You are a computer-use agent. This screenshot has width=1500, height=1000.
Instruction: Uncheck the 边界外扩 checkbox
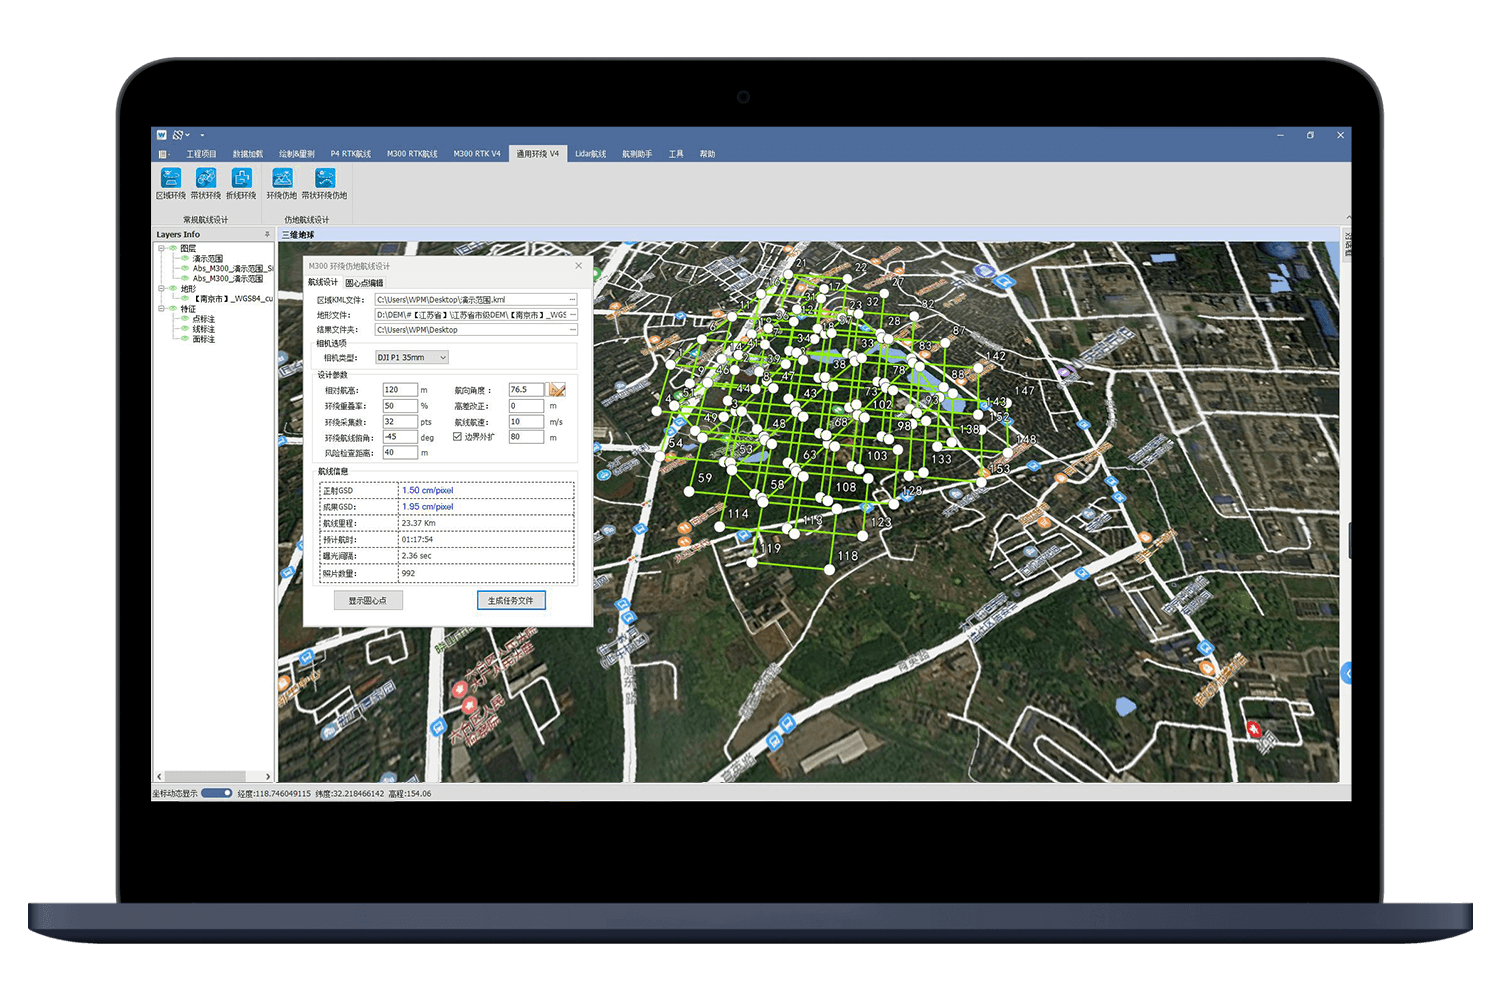coord(457,437)
